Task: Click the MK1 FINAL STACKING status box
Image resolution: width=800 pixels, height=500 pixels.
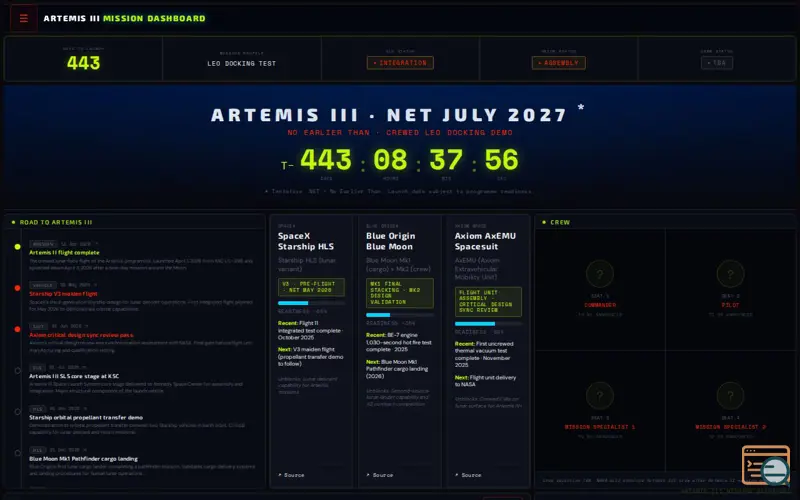Action: tap(399, 293)
